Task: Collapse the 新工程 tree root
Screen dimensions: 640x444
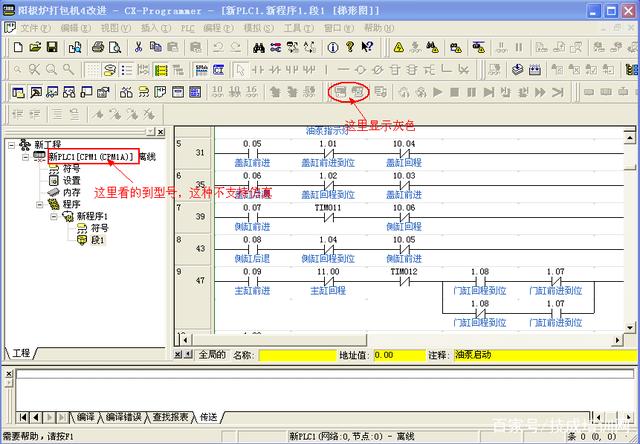Action: coord(11,144)
